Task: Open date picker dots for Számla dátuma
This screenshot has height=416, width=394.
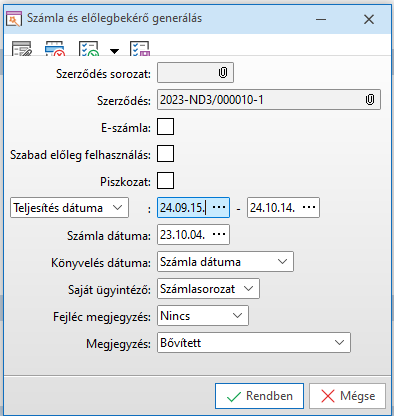Action: click(219, 234)
